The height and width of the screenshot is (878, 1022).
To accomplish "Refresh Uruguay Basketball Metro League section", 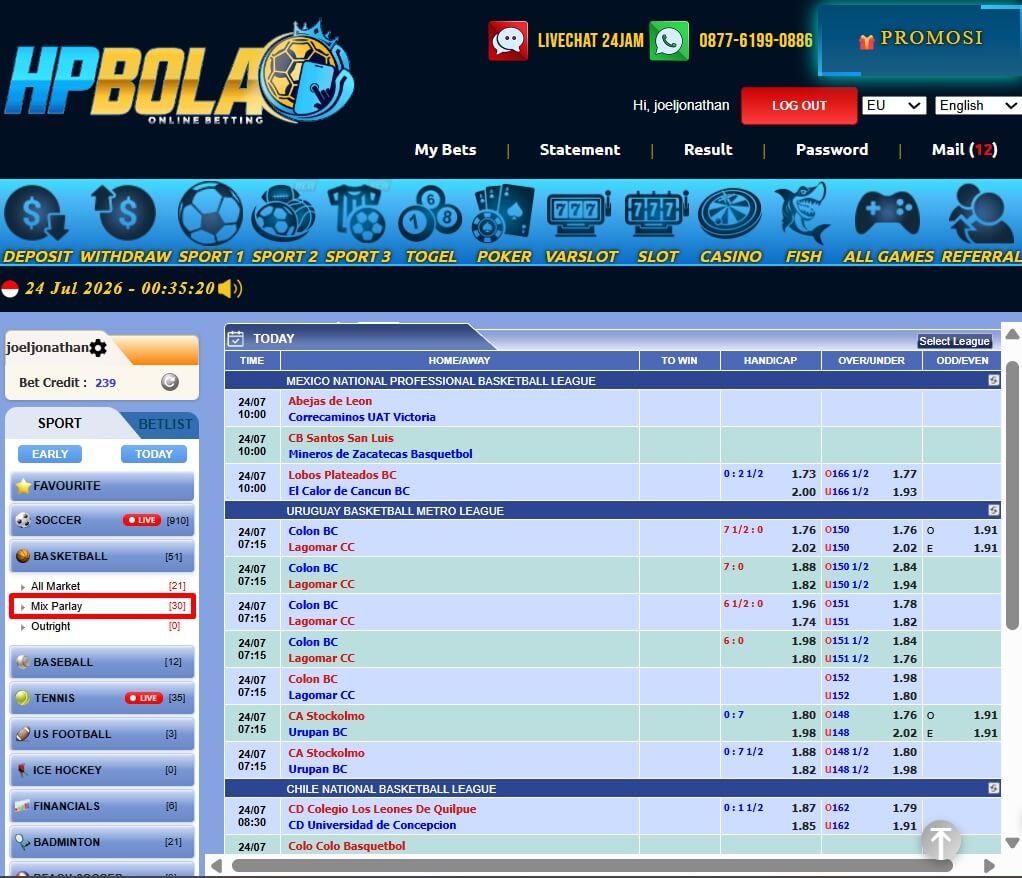I will coord(993,510).
